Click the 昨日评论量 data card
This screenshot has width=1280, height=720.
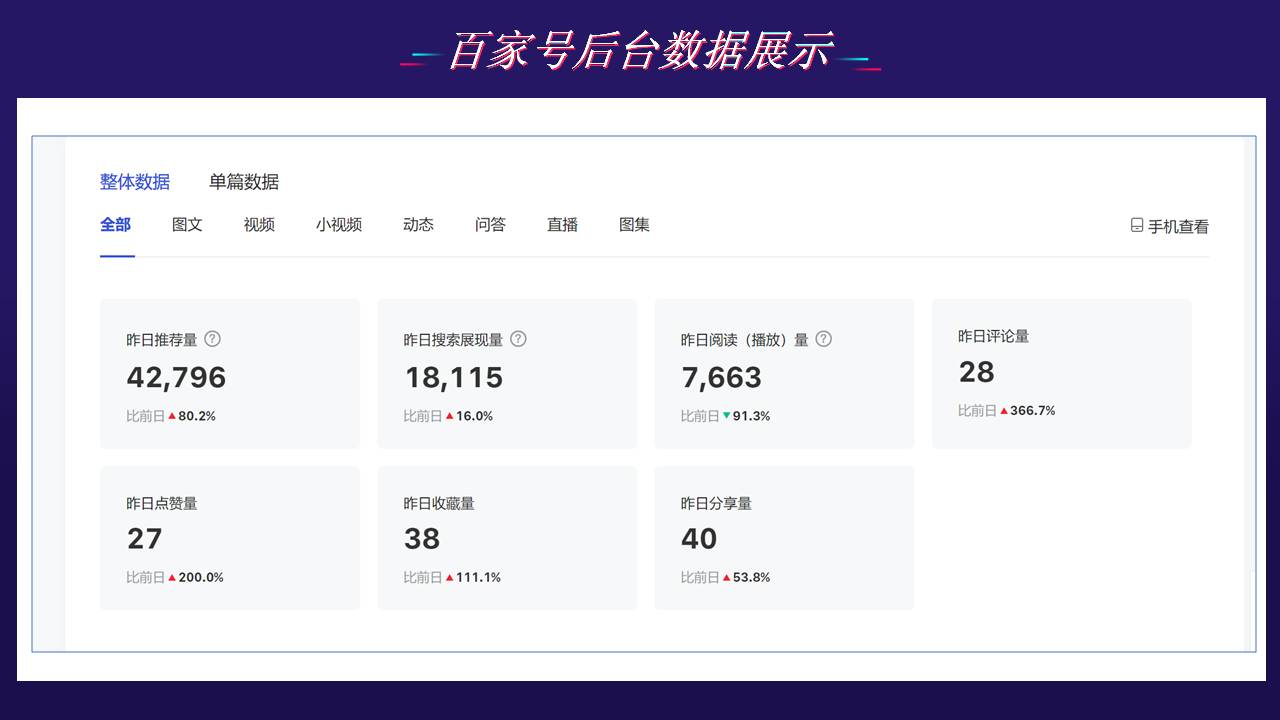pos(1061,373)
